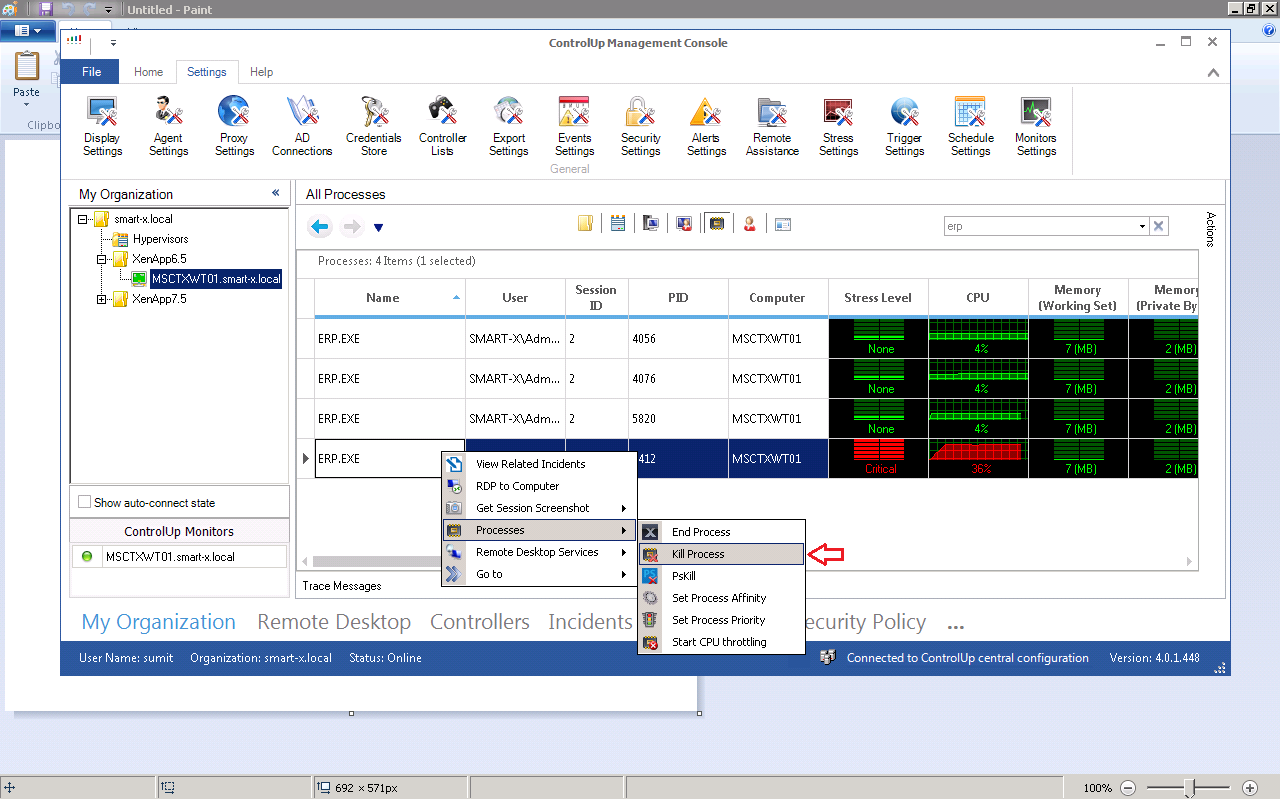Open the erp search box dropdown
The image size is (1280, 800).
(1142, 227)
